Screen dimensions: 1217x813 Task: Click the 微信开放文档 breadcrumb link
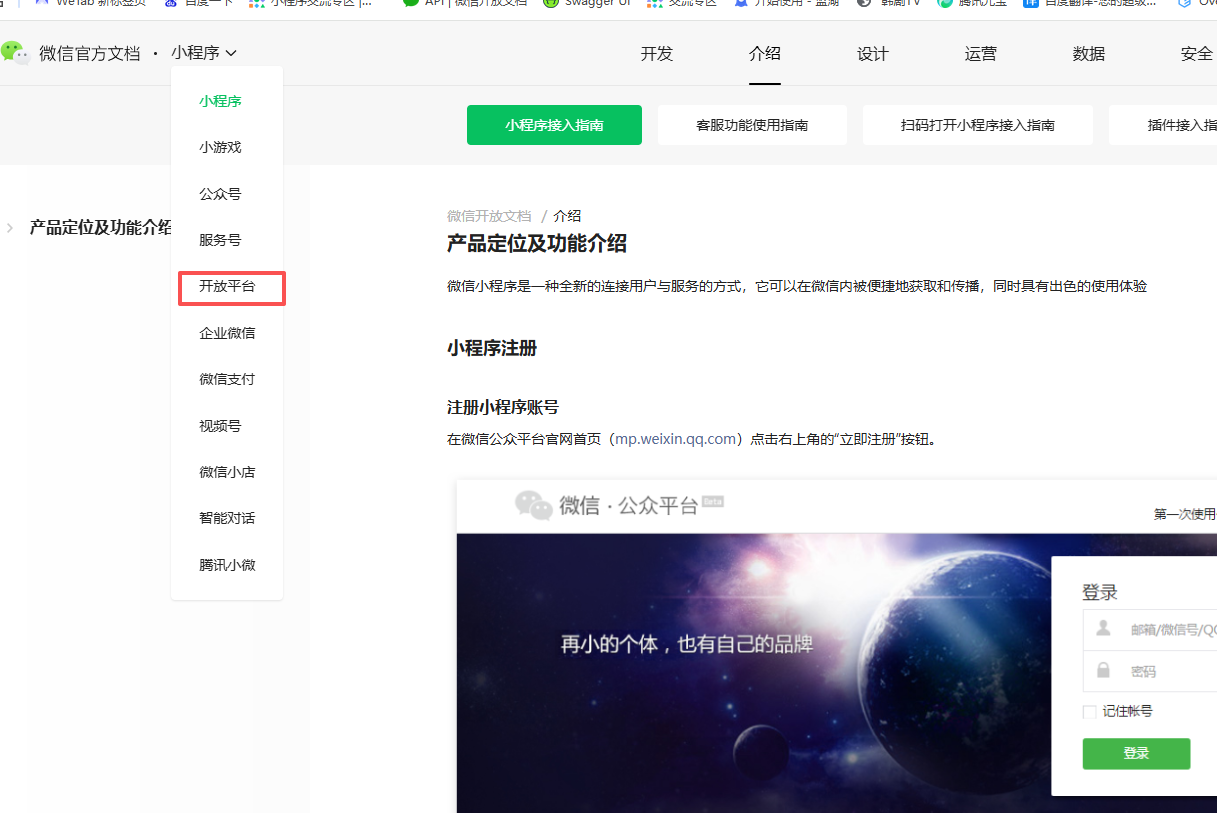point(489,216)
